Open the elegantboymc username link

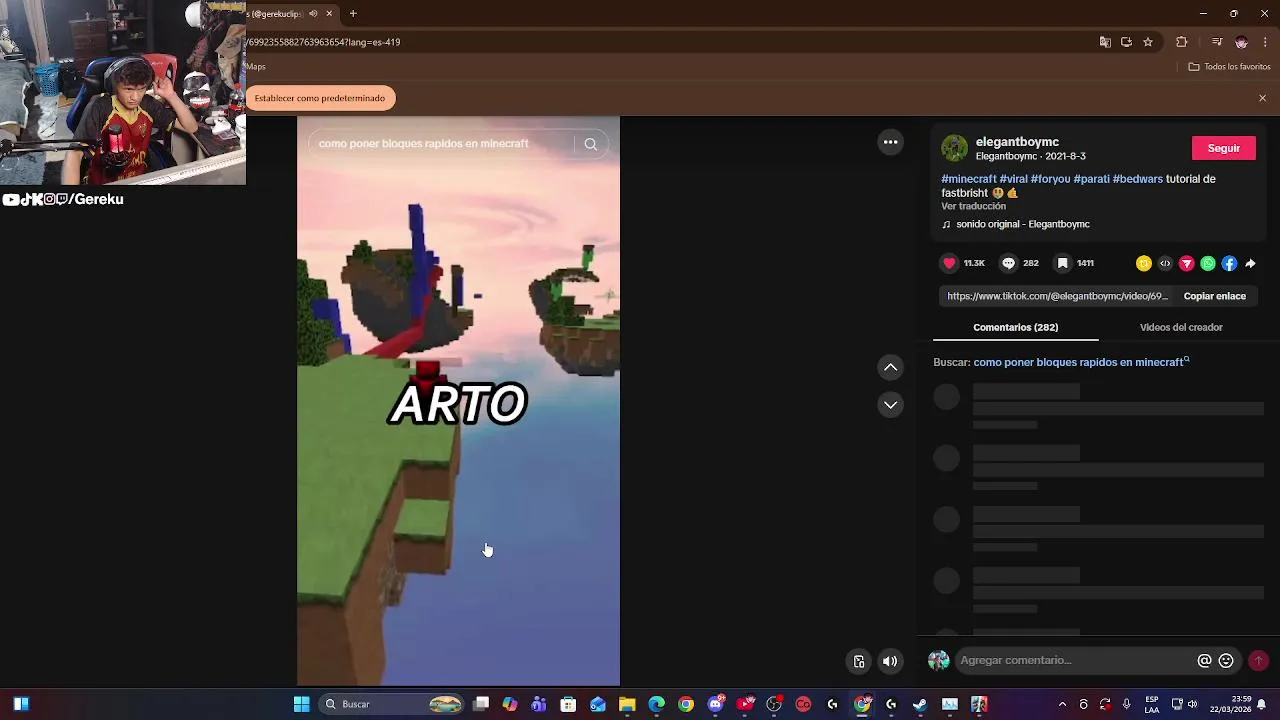1017,142
